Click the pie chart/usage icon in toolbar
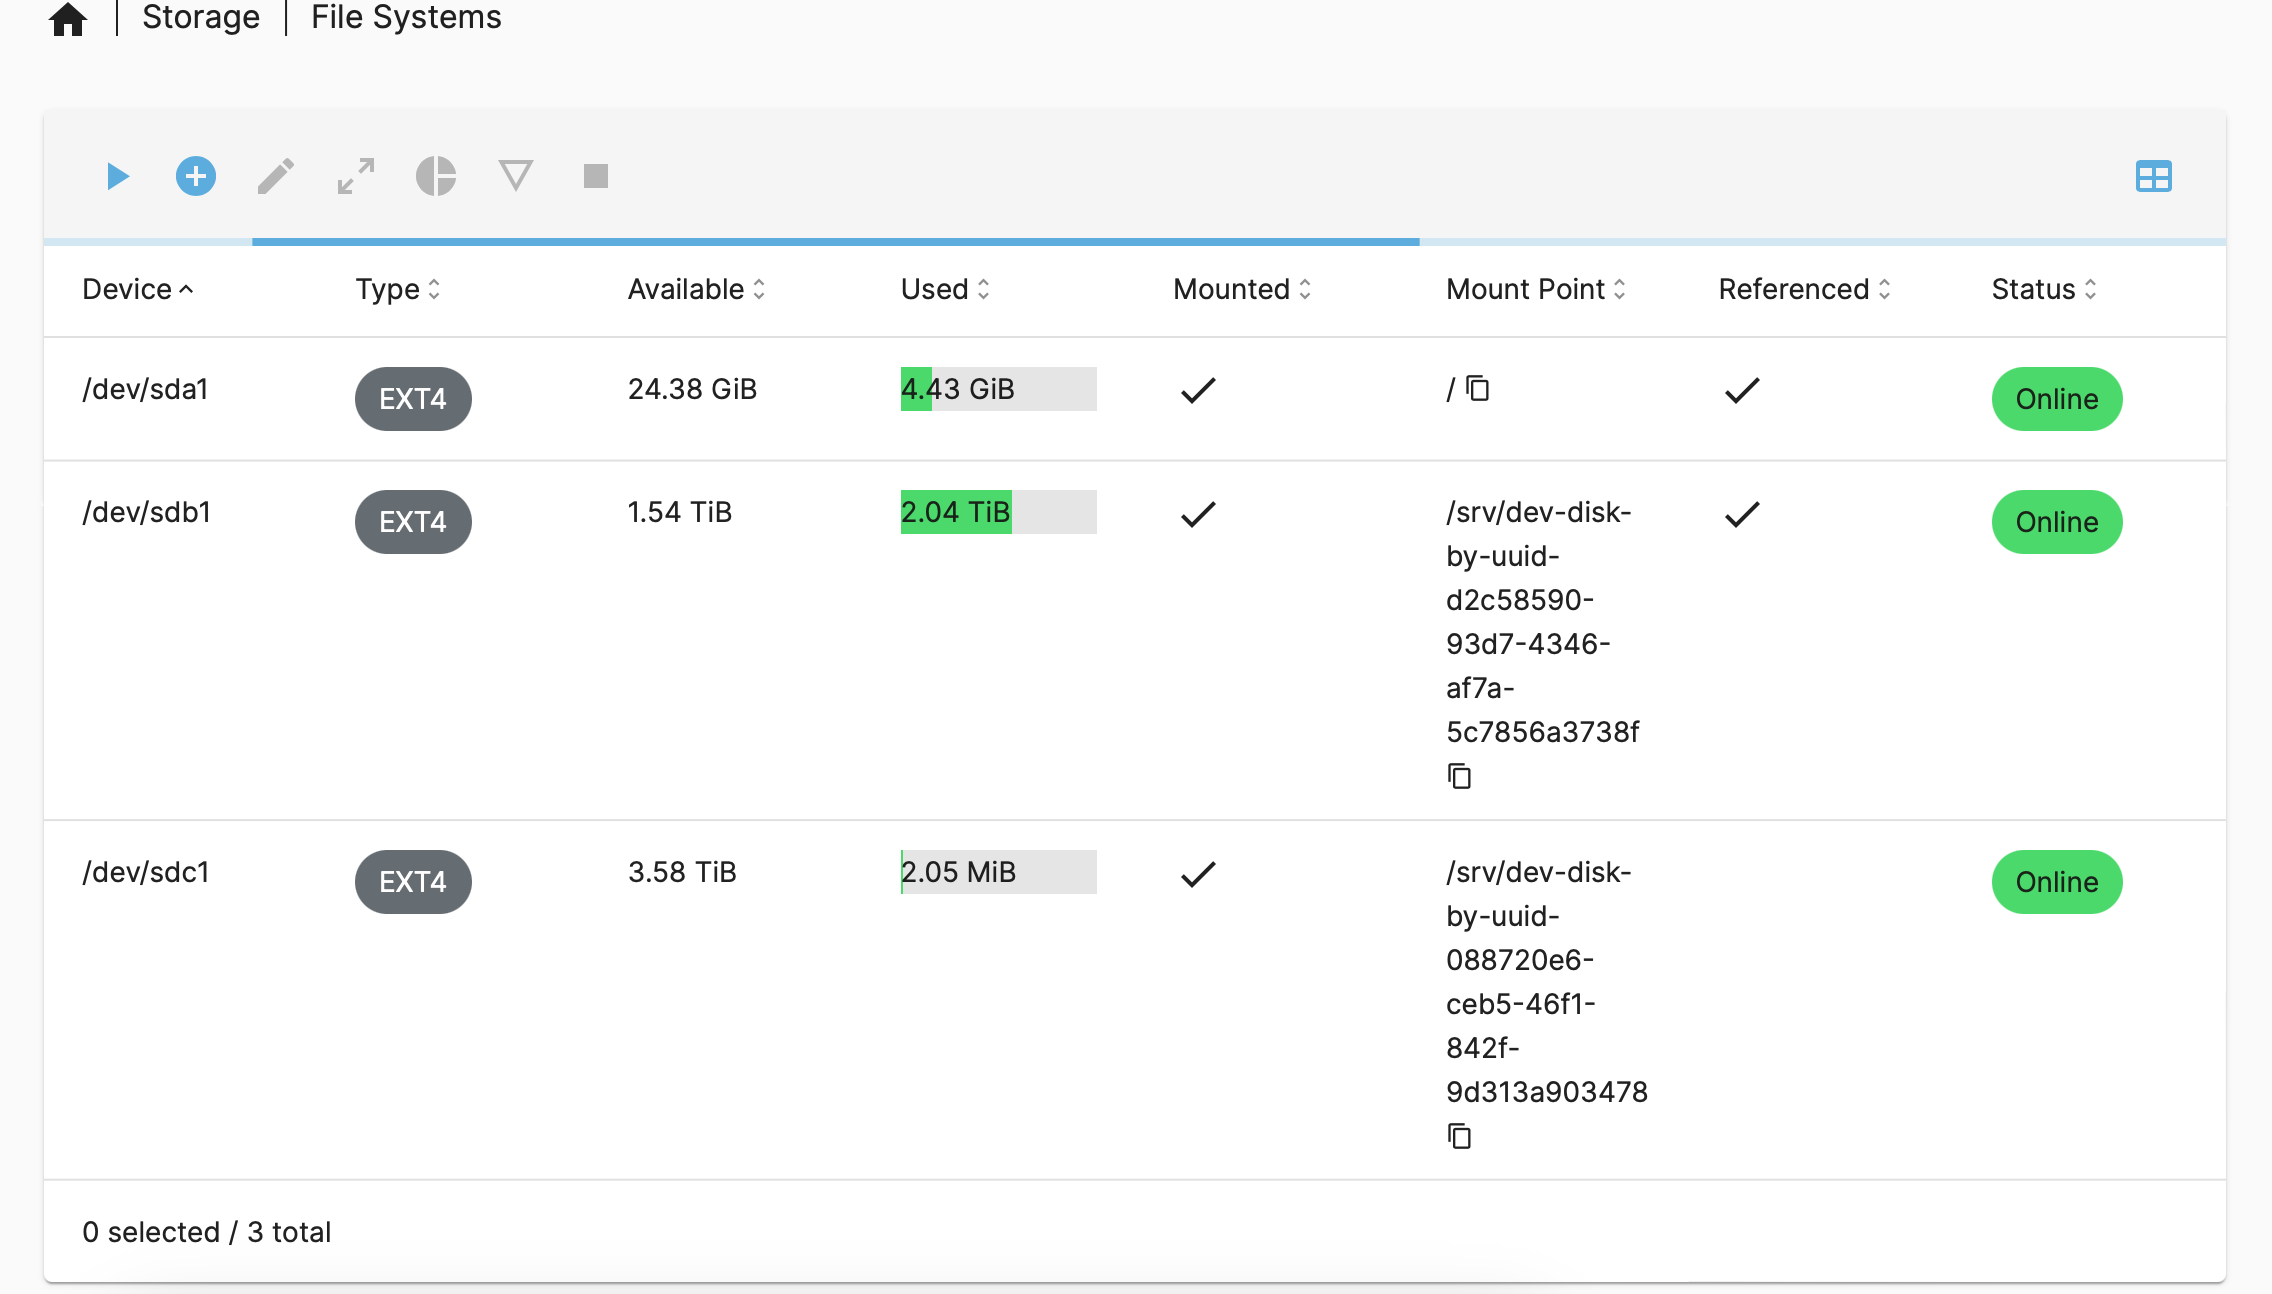Viewport: 2272px width, 1294px height. pyautogui.click(x=435, y=175)
